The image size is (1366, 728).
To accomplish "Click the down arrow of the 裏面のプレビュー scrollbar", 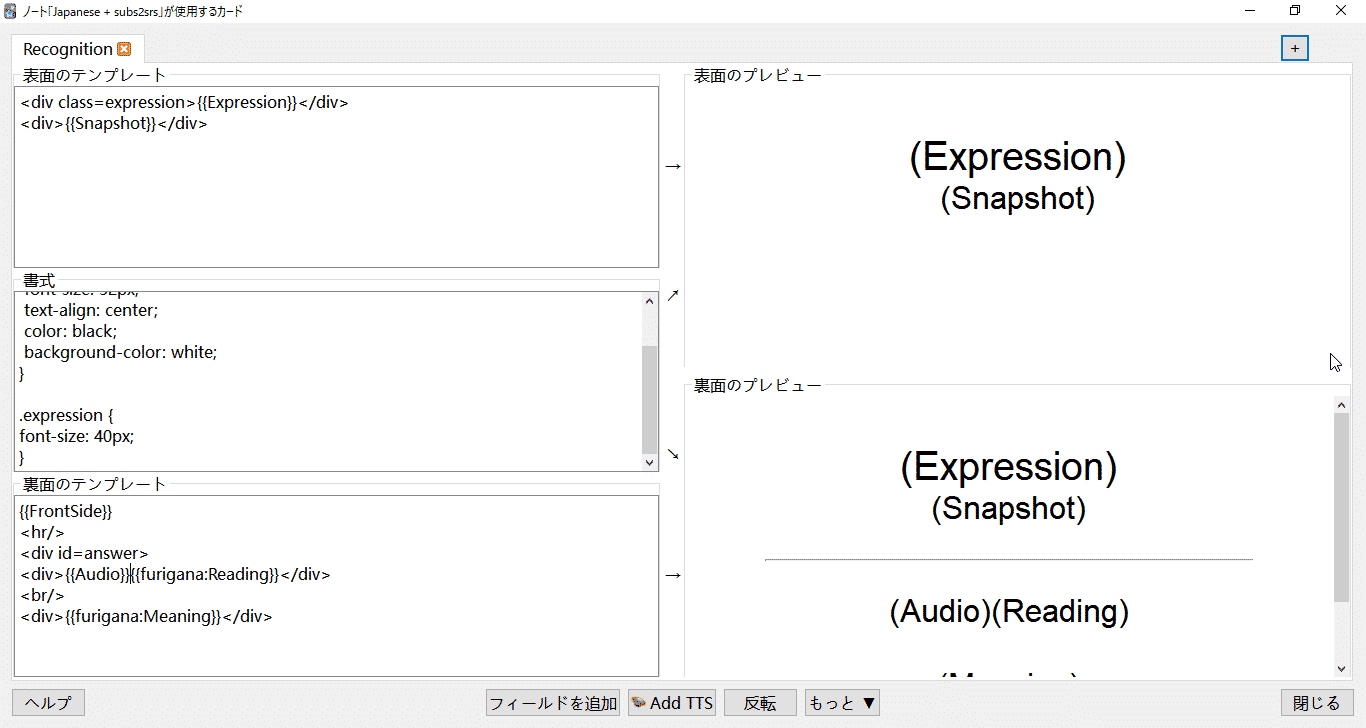I will click(x=1342, y=669).
